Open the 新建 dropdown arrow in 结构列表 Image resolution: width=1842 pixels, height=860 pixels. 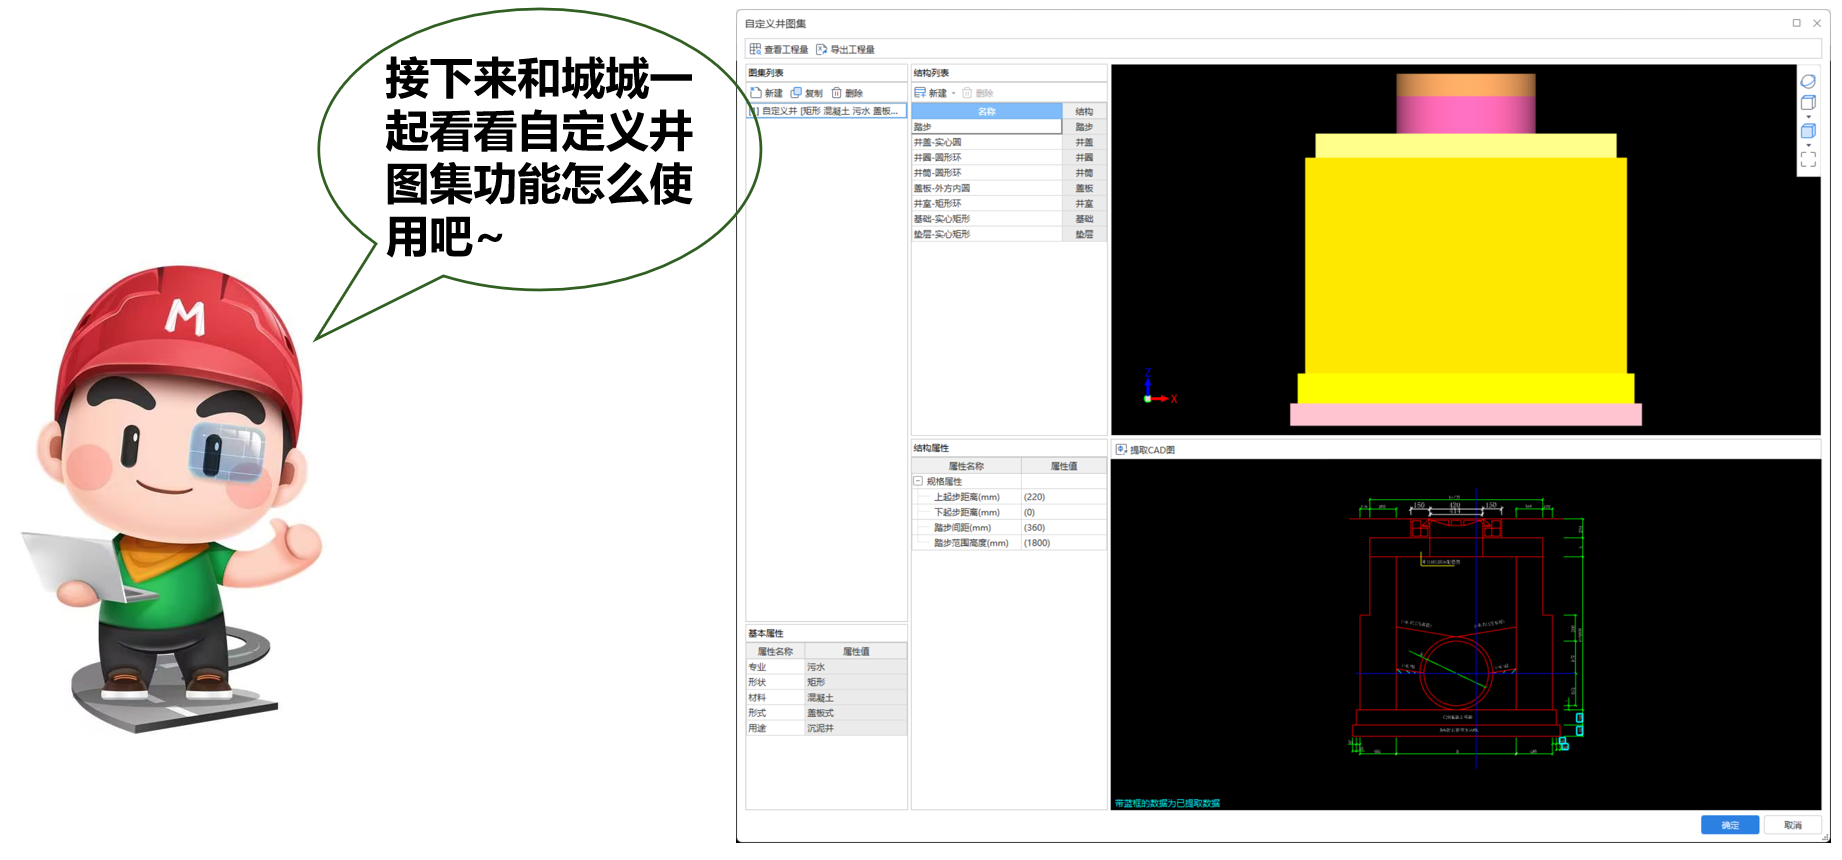pos(954,93)
